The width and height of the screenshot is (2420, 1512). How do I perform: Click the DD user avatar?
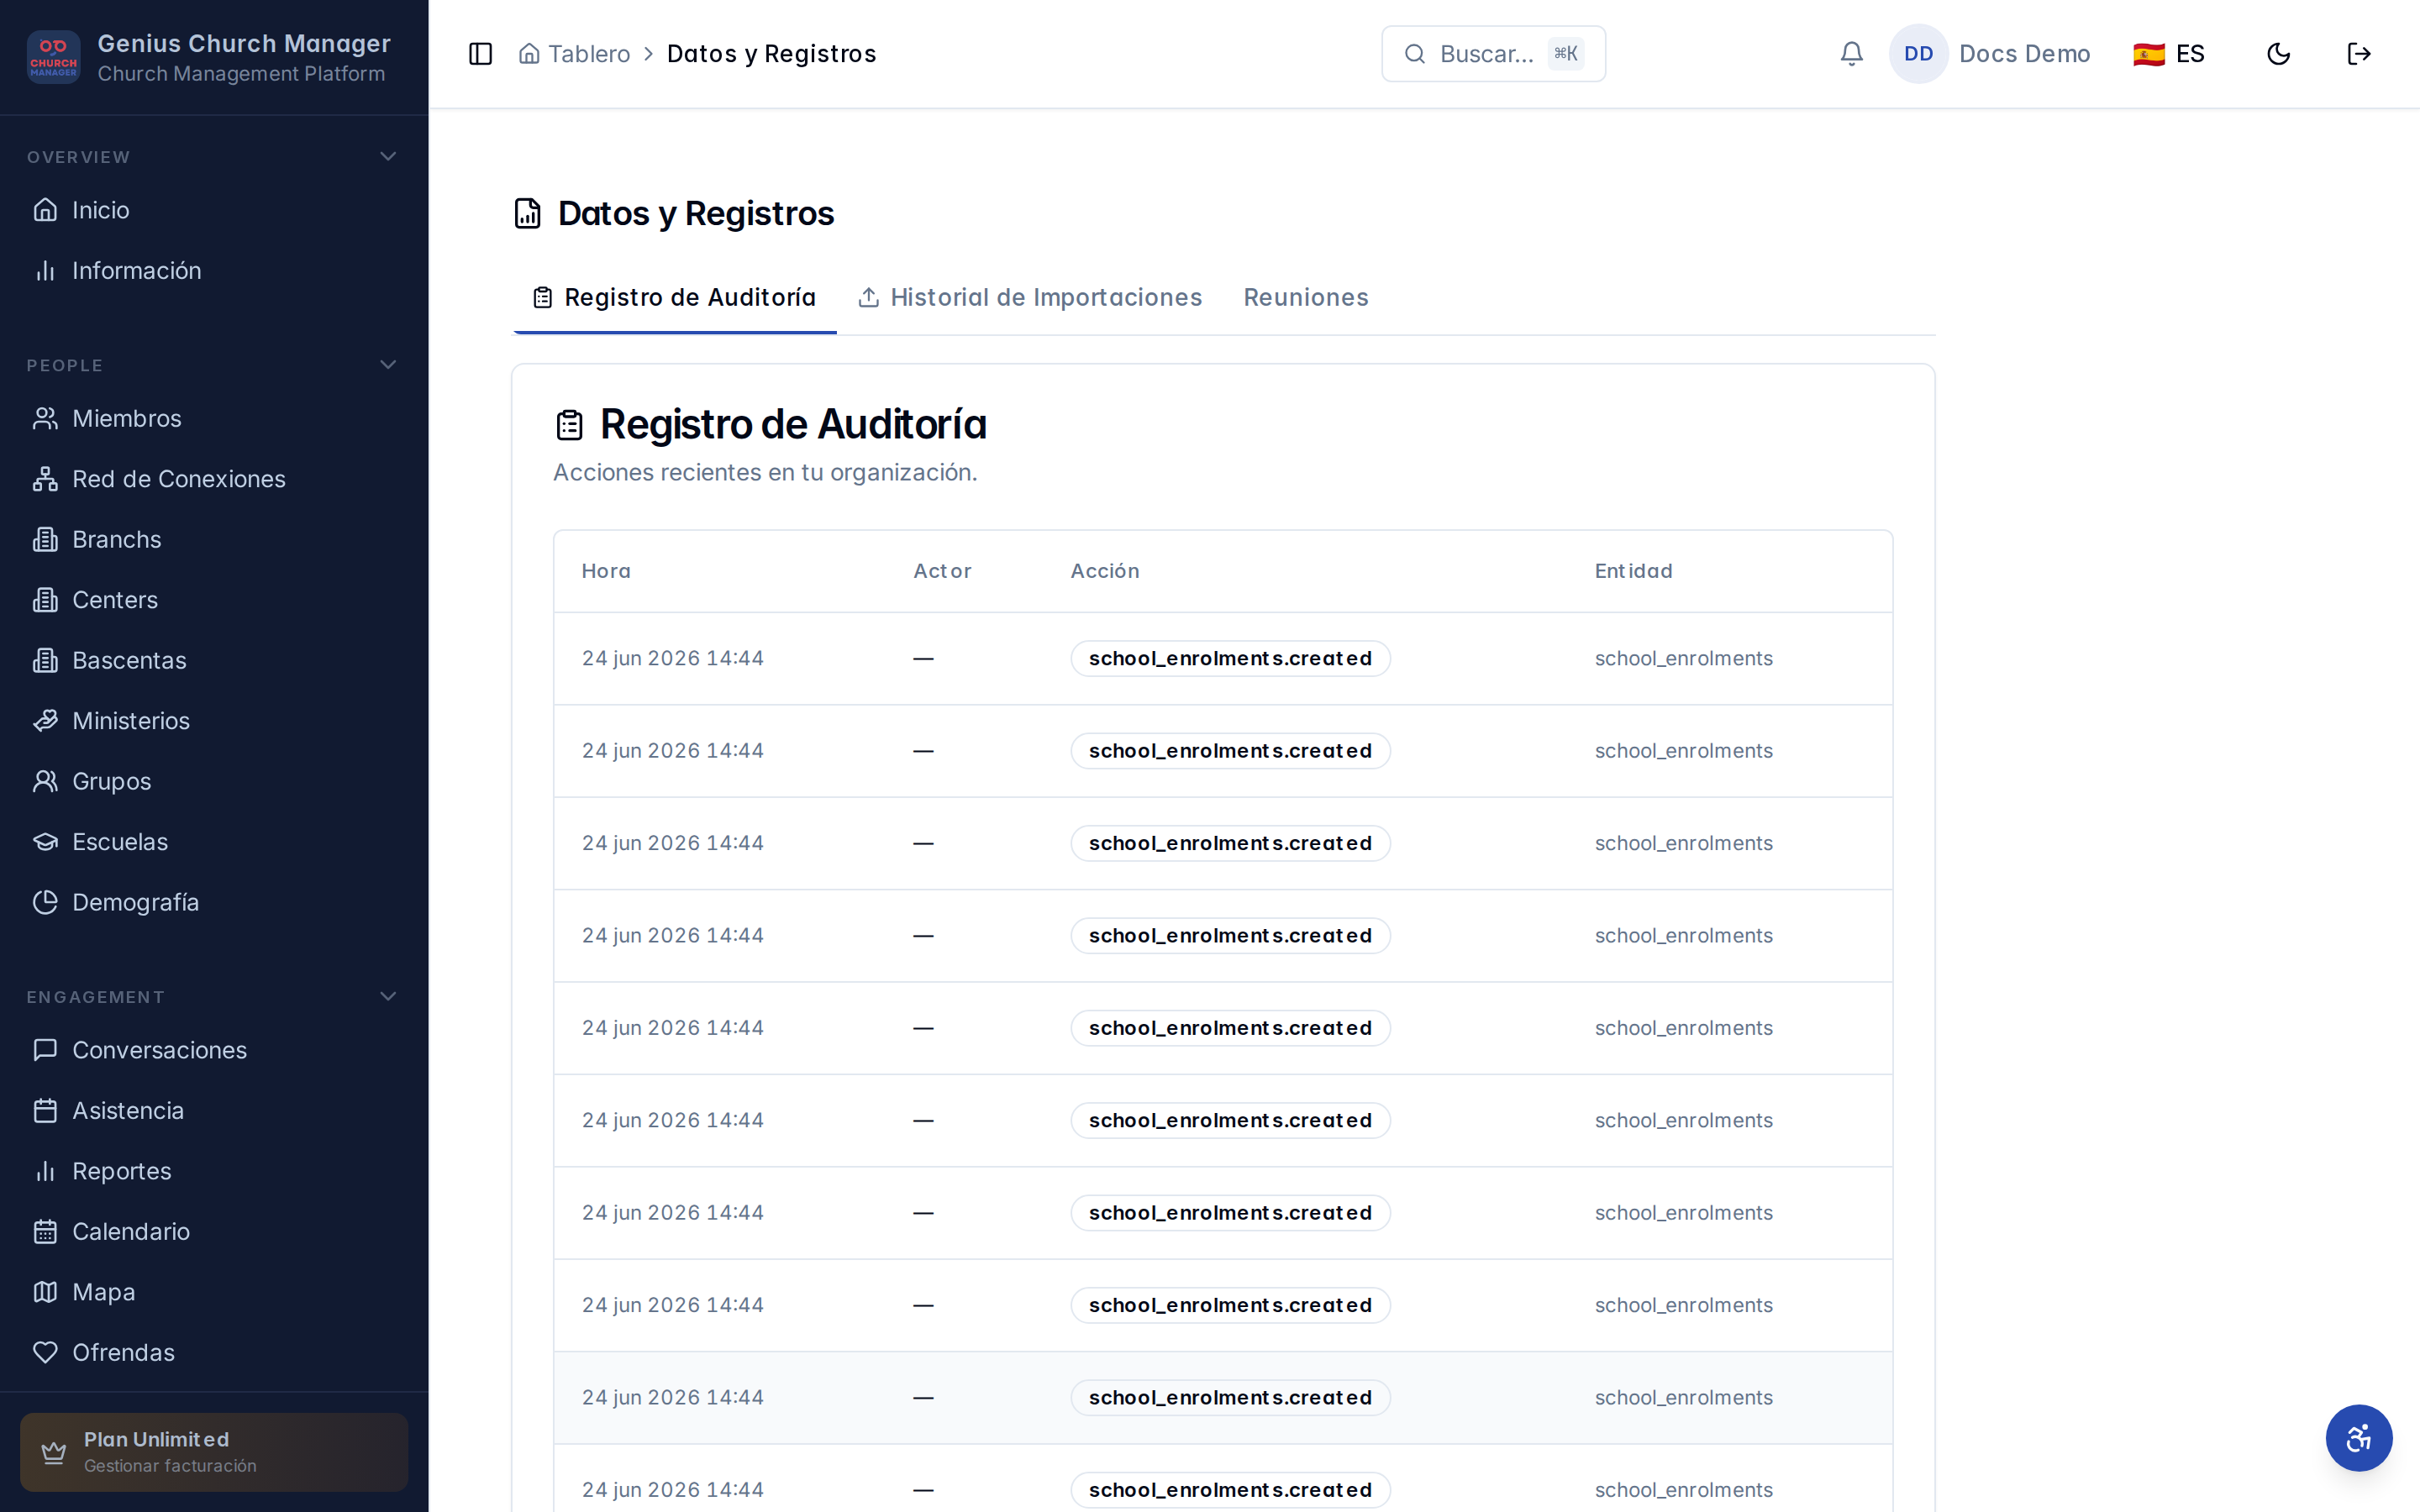pos(1918,54)
